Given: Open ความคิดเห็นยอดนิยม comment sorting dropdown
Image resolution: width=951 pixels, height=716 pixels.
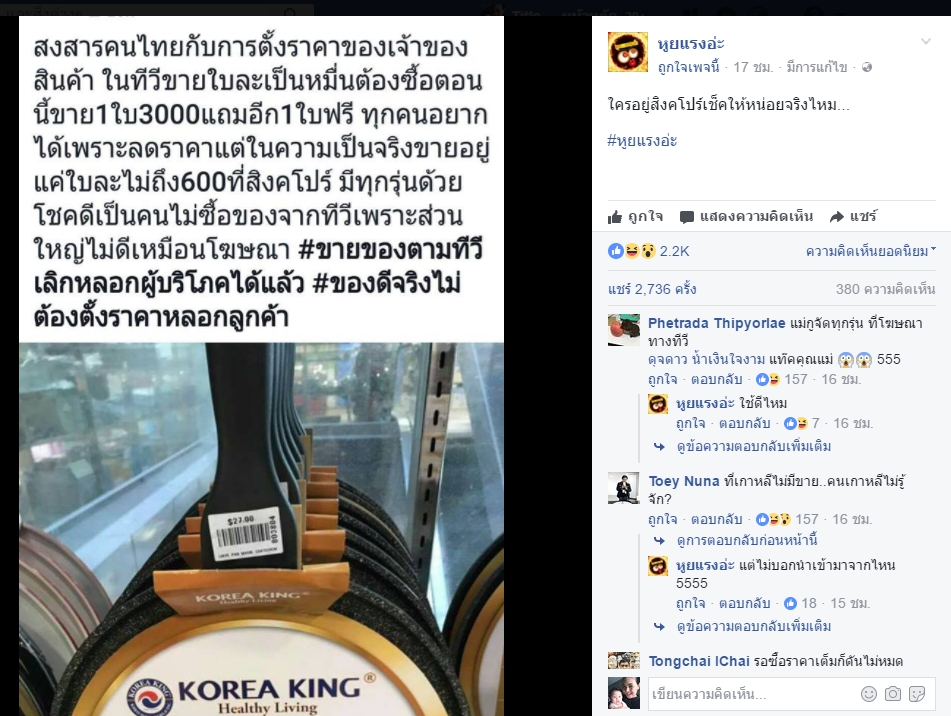Looking at the screenshot, I should pos(870,251).
